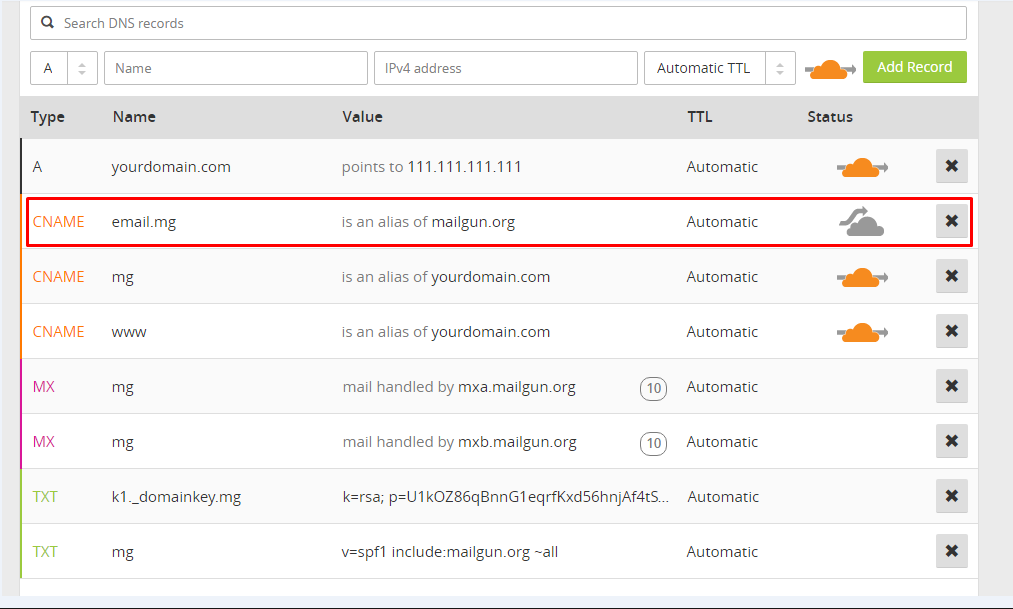Screen dimensions: 1013x609
Task: Toggle proxy cloud for email.mg record
Action: point(861,222)
